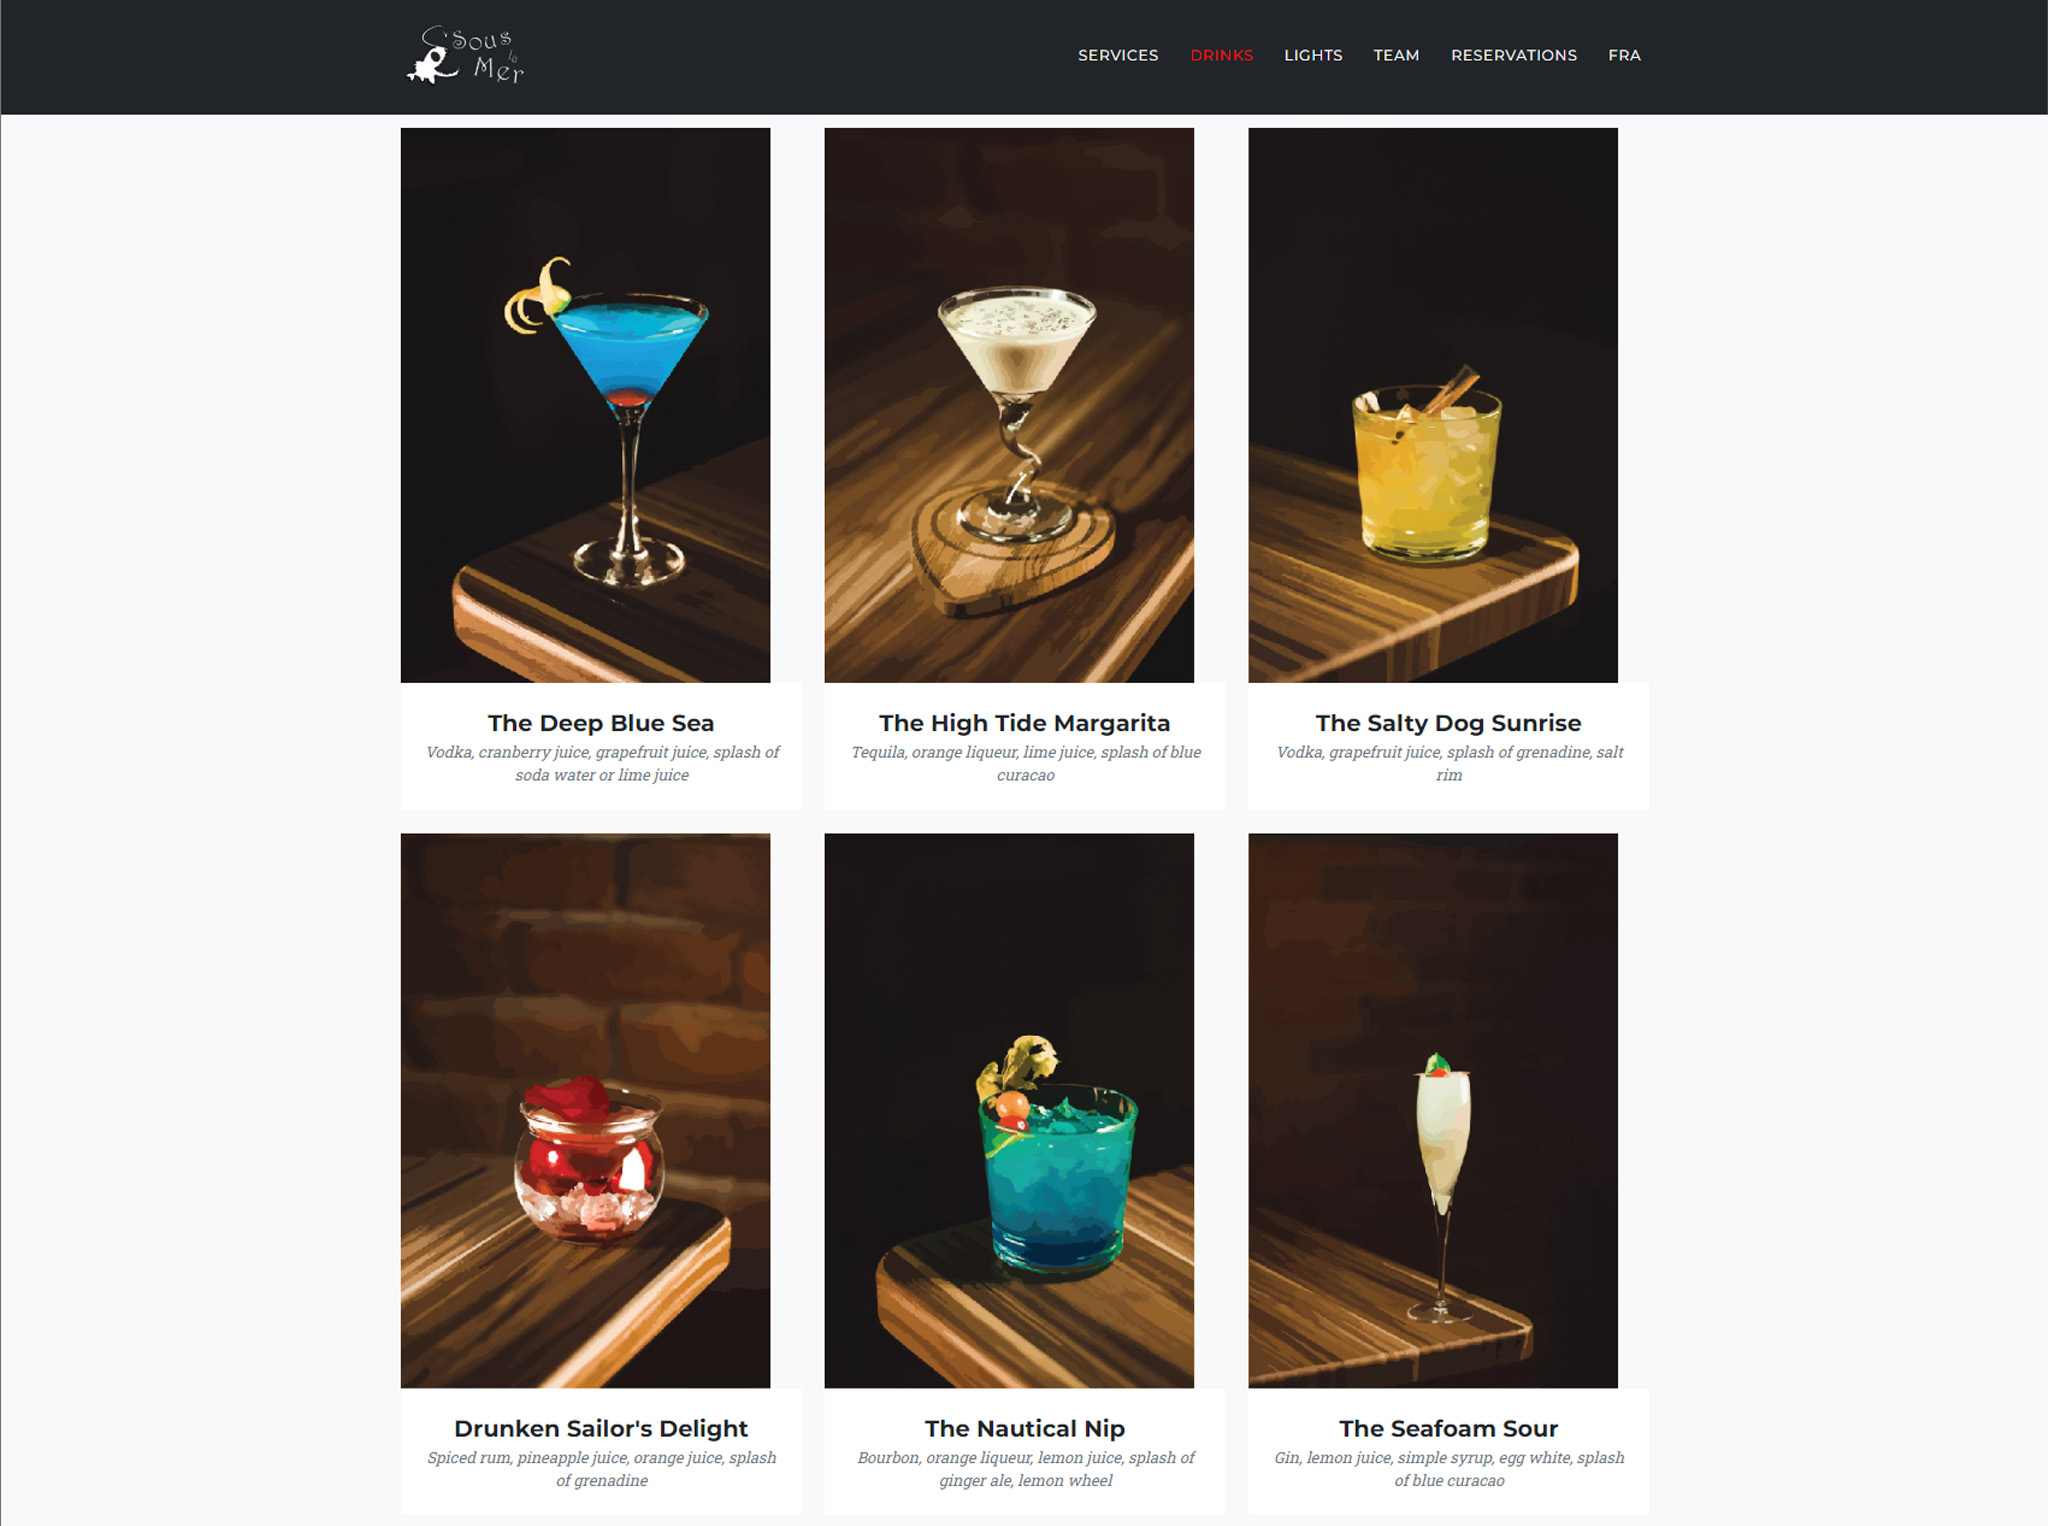Select the Drinks navigation link
Screen dimensions: 2048x1526
(1221, 55)
